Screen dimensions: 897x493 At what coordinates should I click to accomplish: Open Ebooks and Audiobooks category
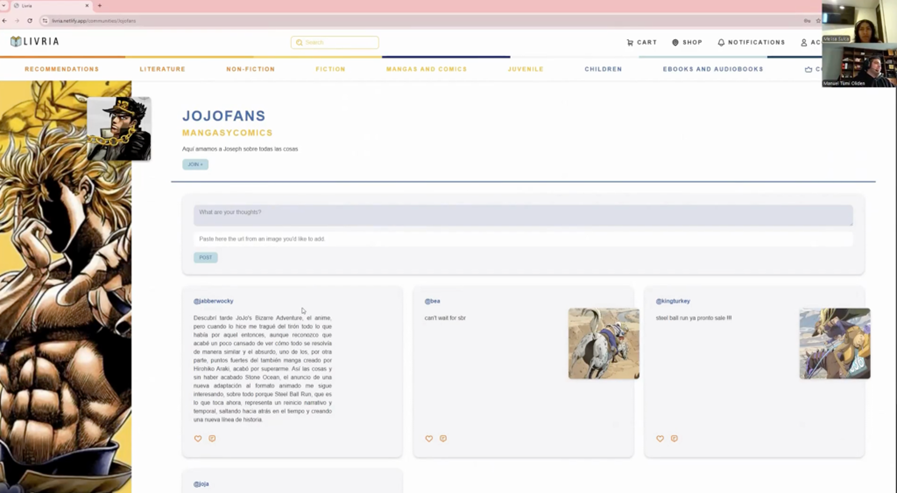click(713, 69)
